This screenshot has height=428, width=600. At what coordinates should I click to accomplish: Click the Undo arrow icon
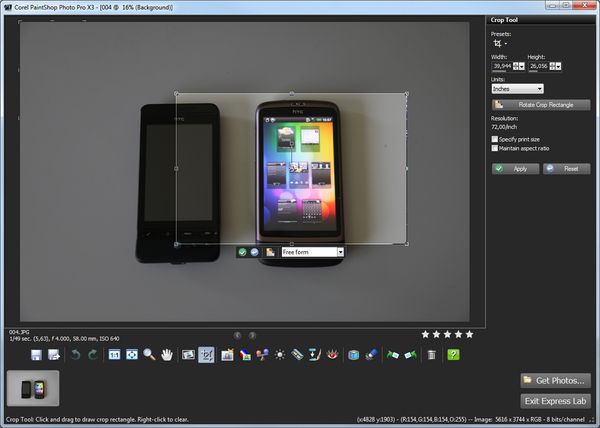pos(74,355)
